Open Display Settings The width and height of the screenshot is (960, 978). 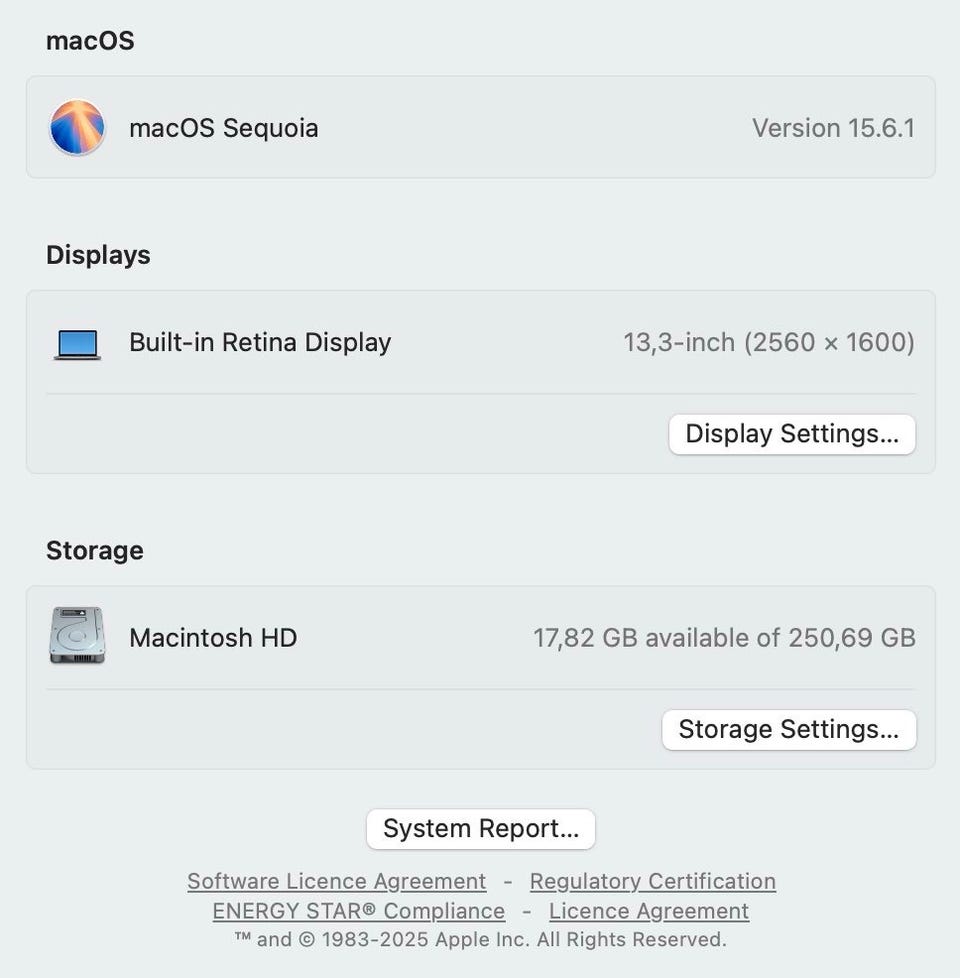pyautogui.click(x=792, y=434)
